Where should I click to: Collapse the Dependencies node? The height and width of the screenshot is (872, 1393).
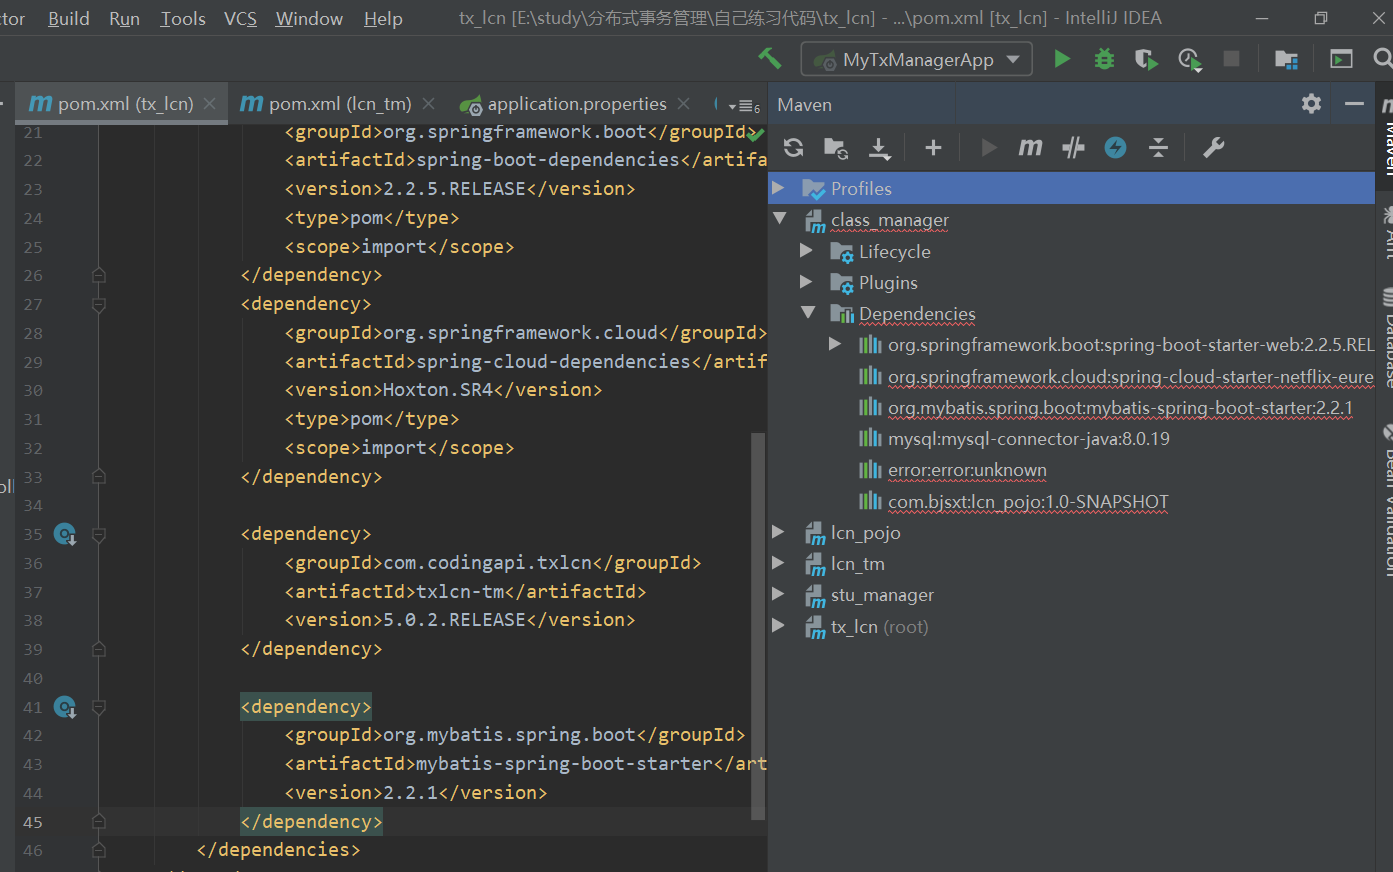(x=808, y=312)
